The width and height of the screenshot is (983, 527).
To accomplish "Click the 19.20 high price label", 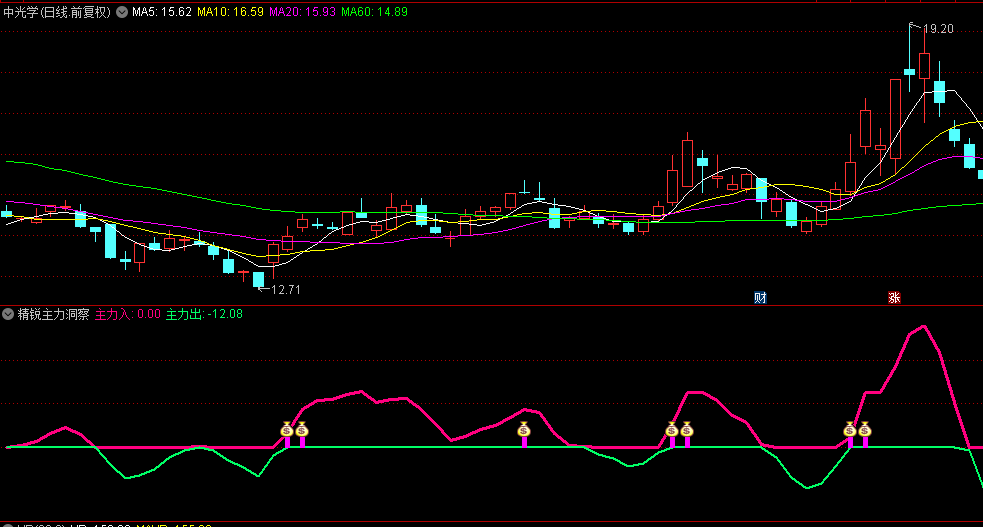I will (x=938, y=29).
